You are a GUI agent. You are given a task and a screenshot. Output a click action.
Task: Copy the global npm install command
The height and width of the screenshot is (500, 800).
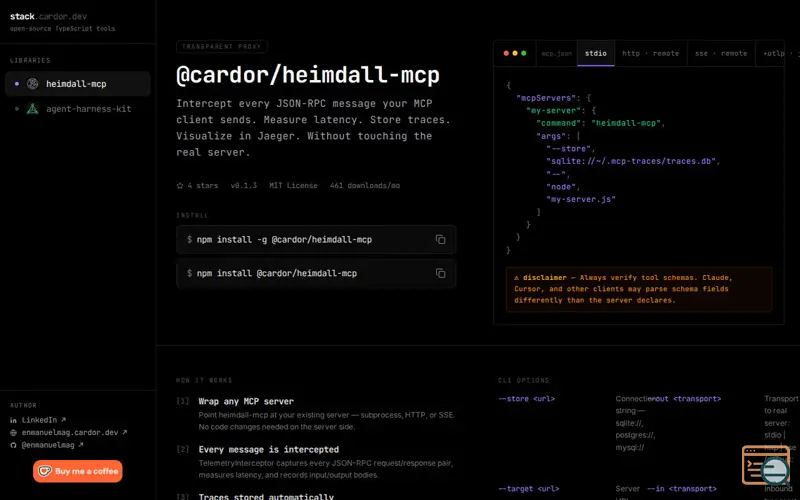pyautogui.click(x=440, y=239)
